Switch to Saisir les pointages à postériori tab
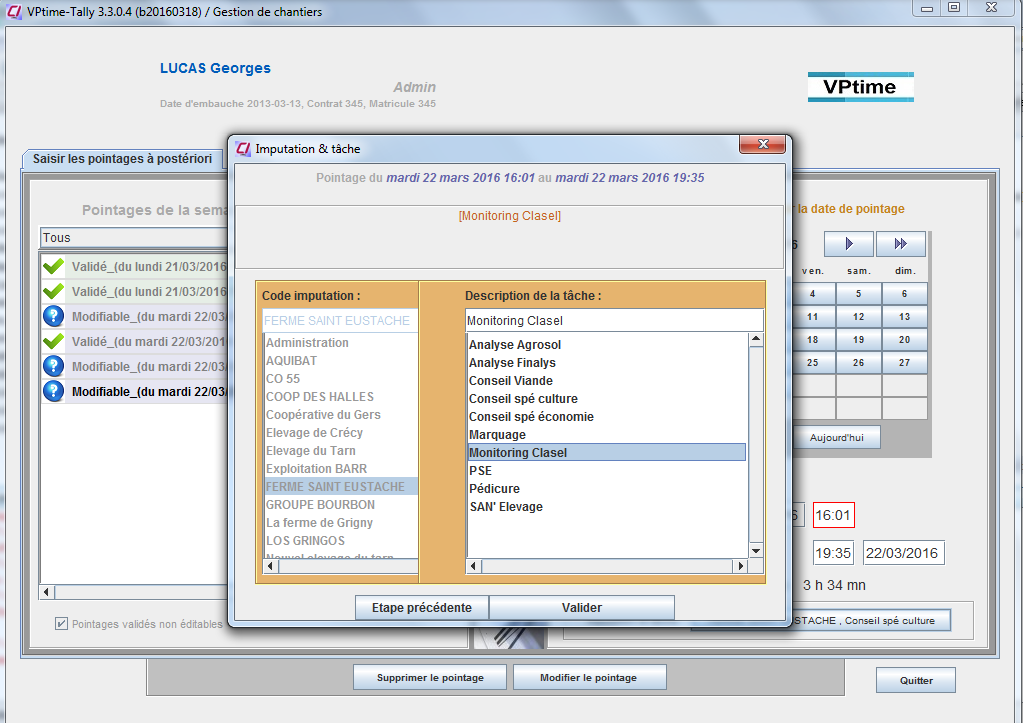The image size is (1023, 723). click(x=122, y=158)
